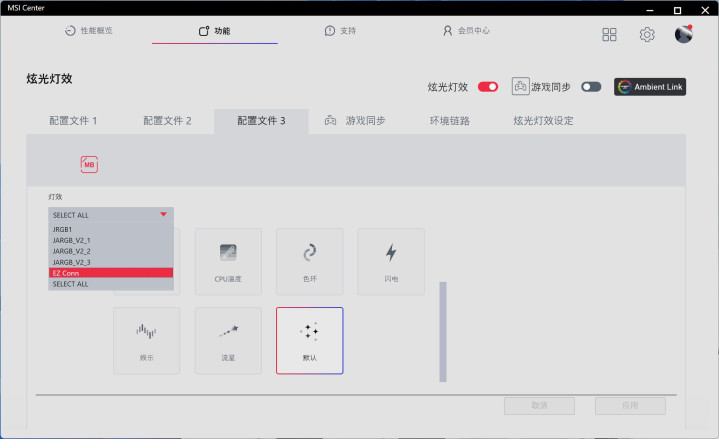Click the Ambient Link button
Image resolution: width=719 pixels, height=439 pixels.
[650, 87]
